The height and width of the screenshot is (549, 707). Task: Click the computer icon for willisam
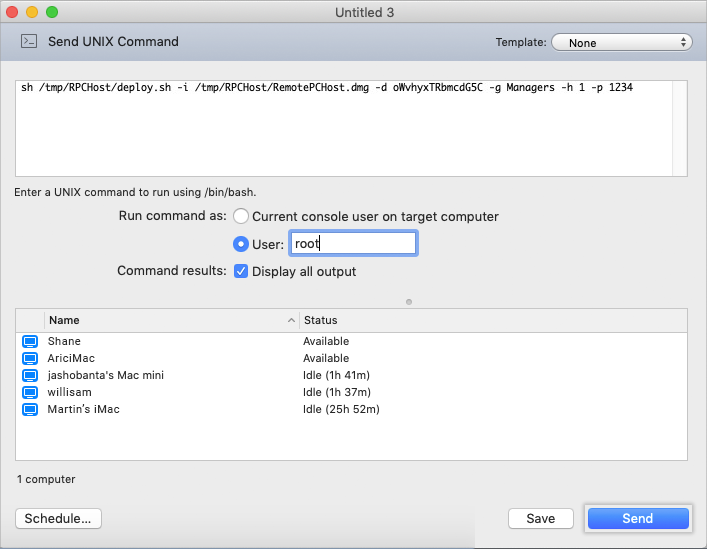pyautogui.click(x=28, y=392)
